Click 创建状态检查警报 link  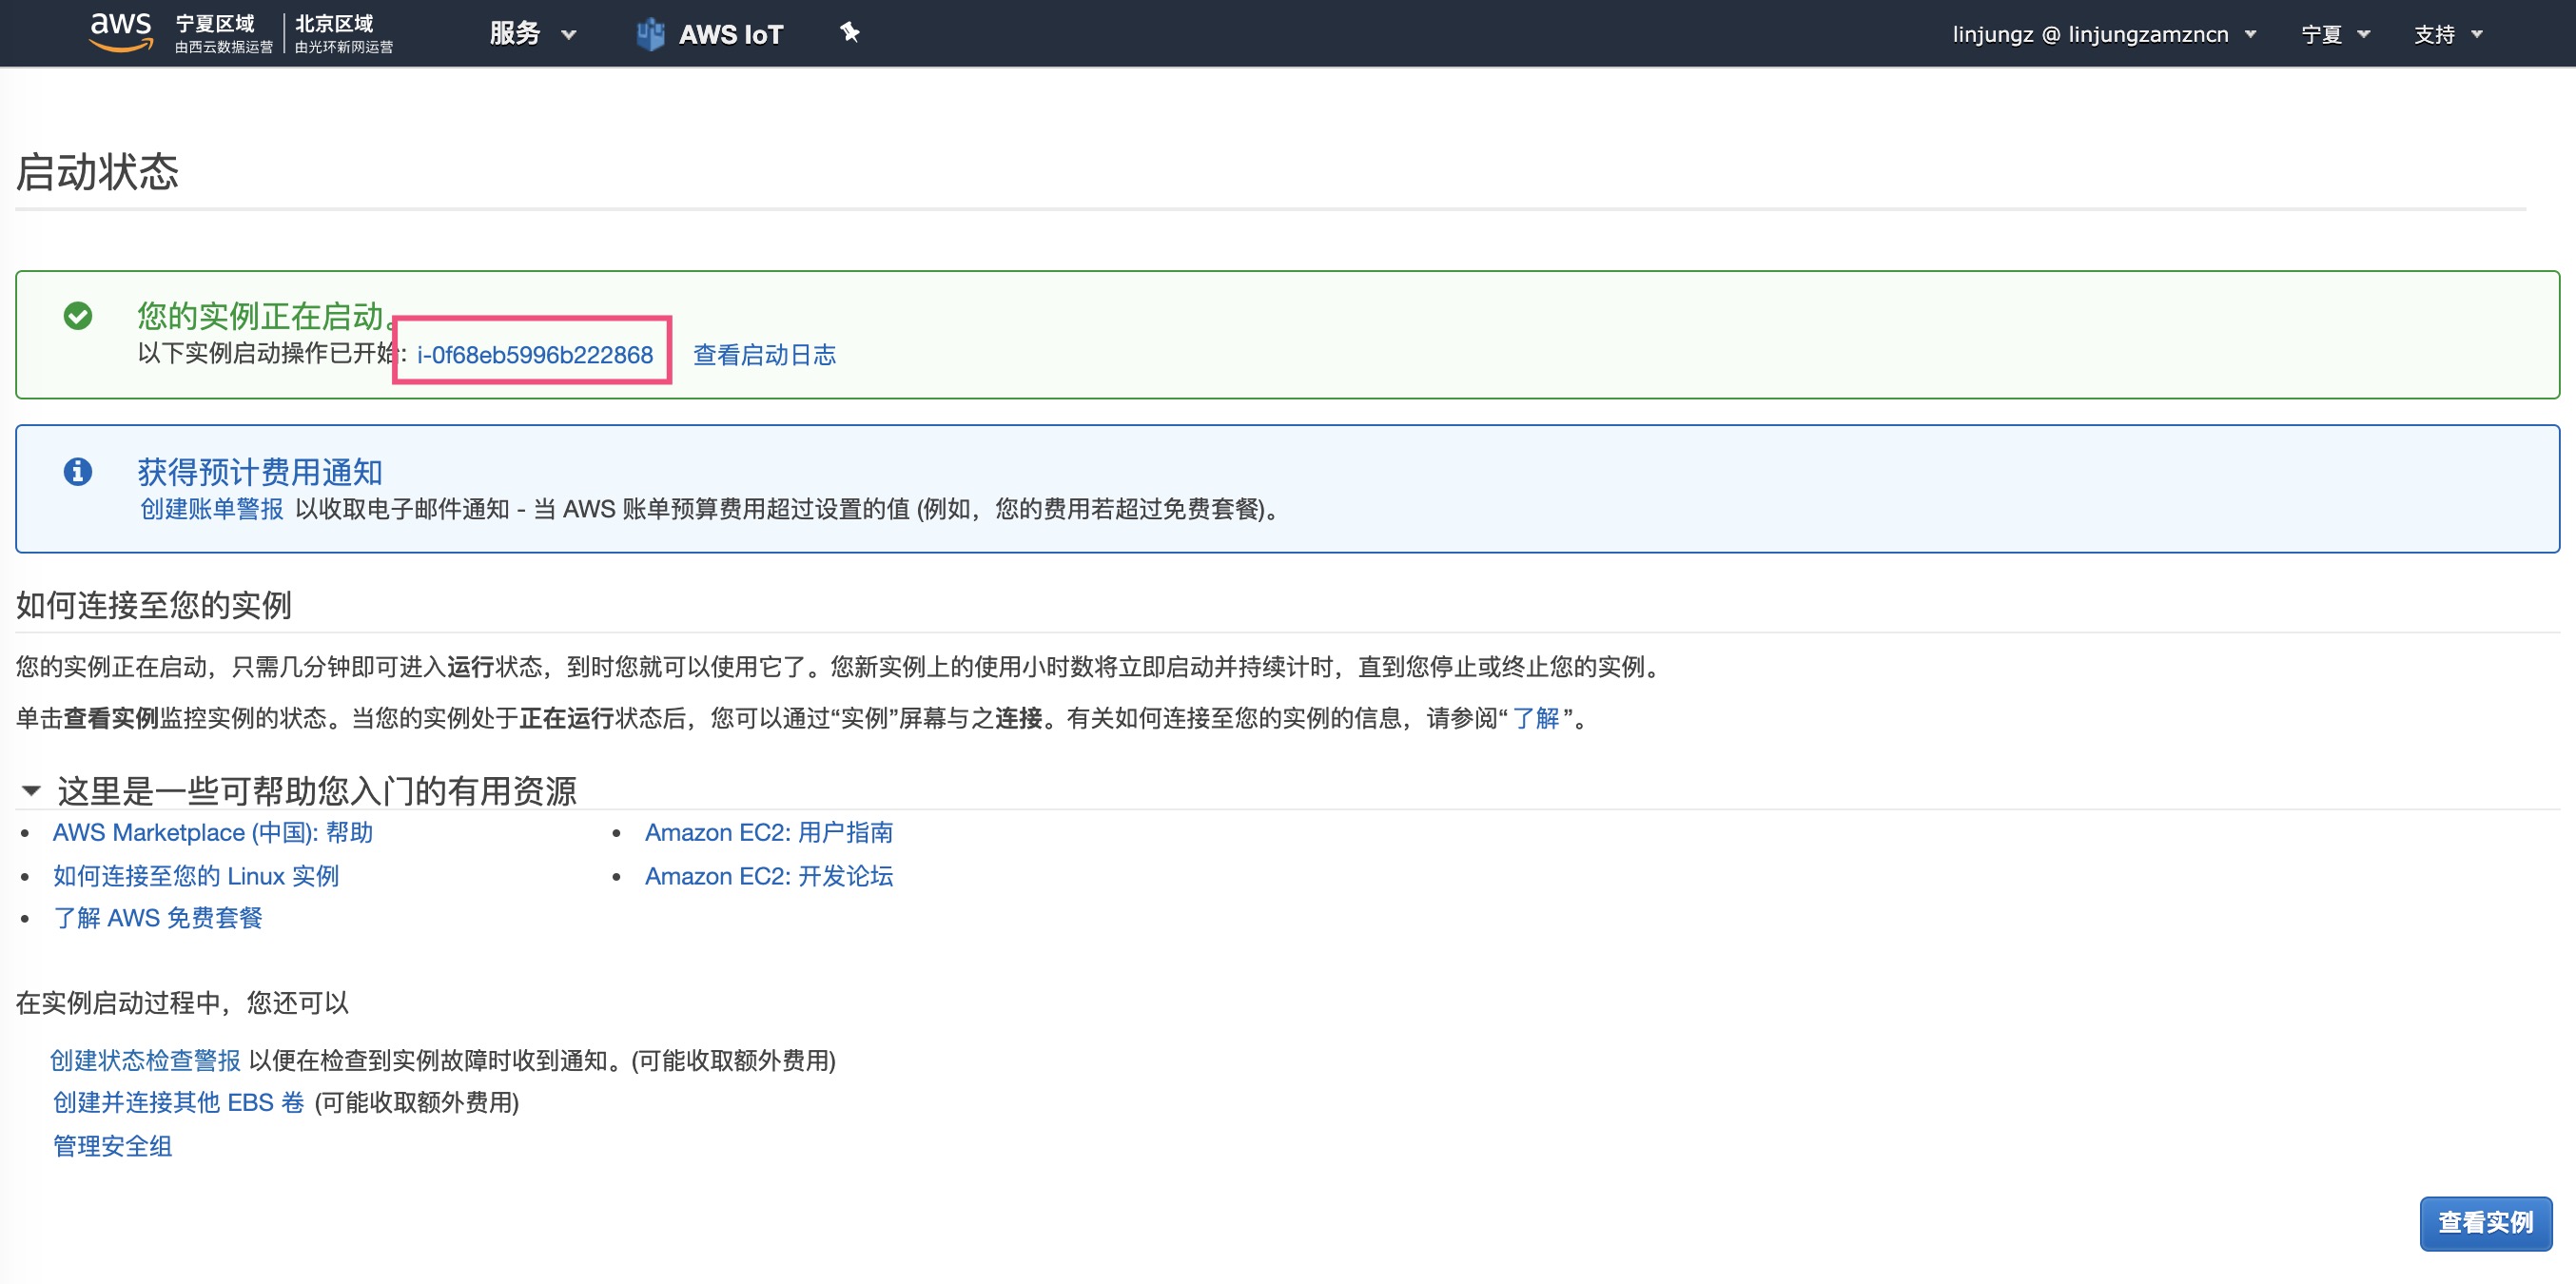point(145,1060)
